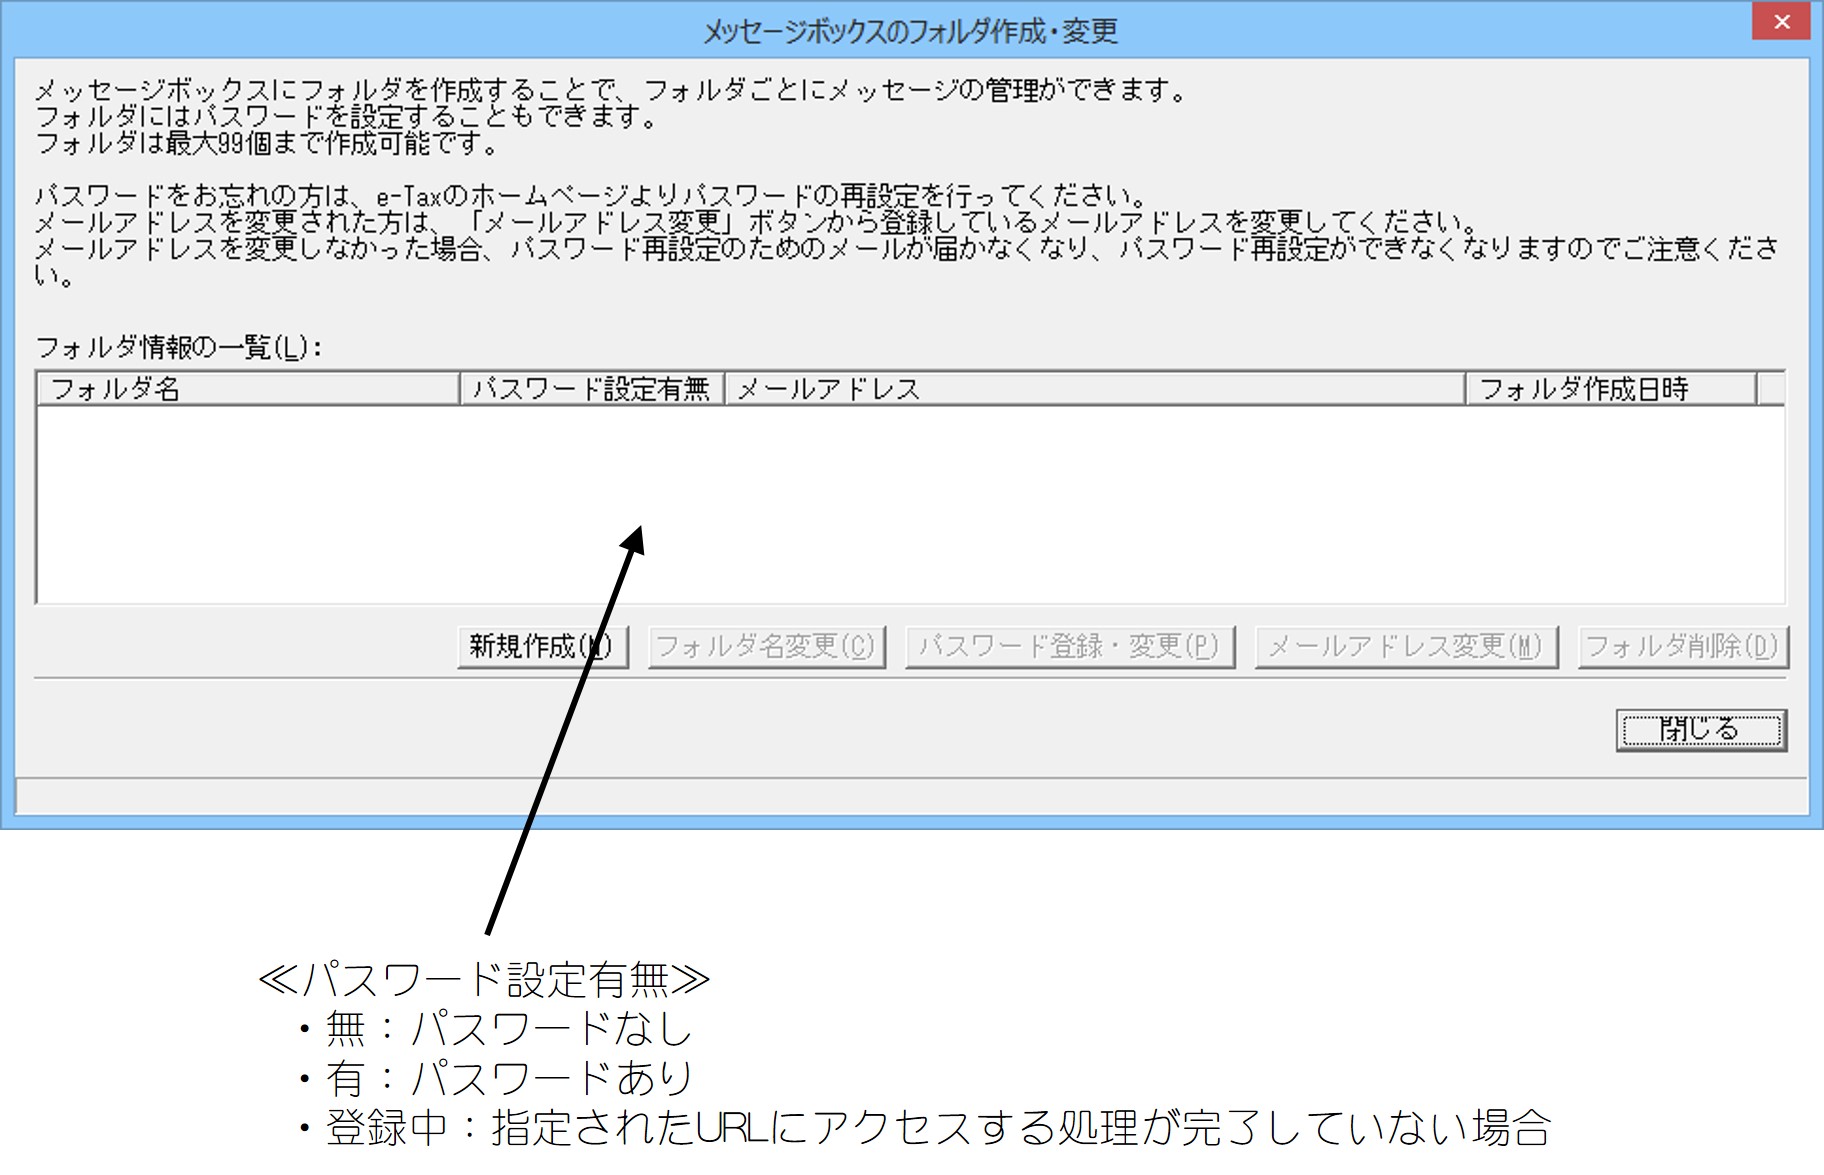Viewport: 1824px width, 1175px height.
Task: Click the blank header cell after フォルダ作成日時
Action: point(1771,389)
